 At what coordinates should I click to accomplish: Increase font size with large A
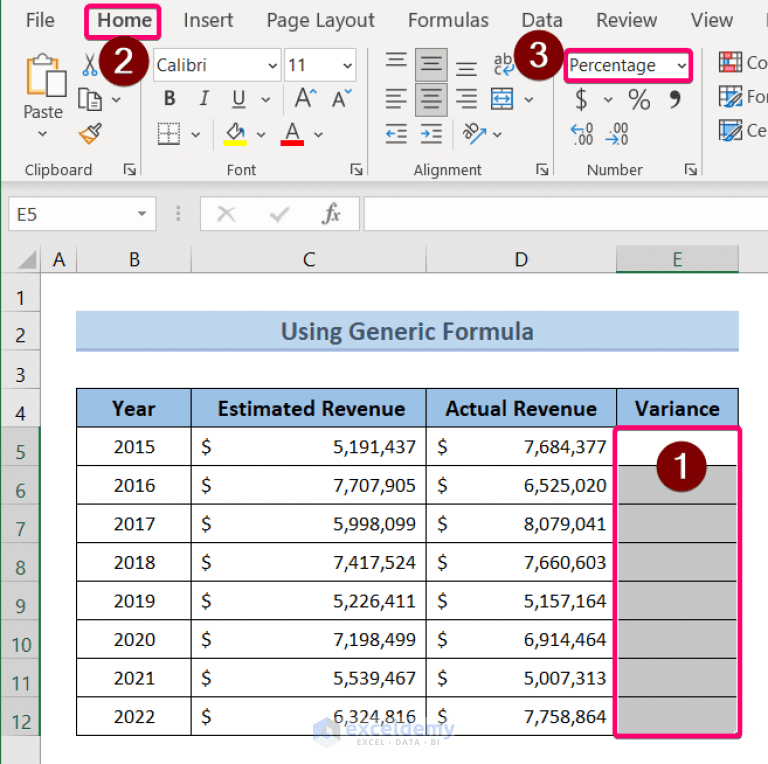click(306, 98)
